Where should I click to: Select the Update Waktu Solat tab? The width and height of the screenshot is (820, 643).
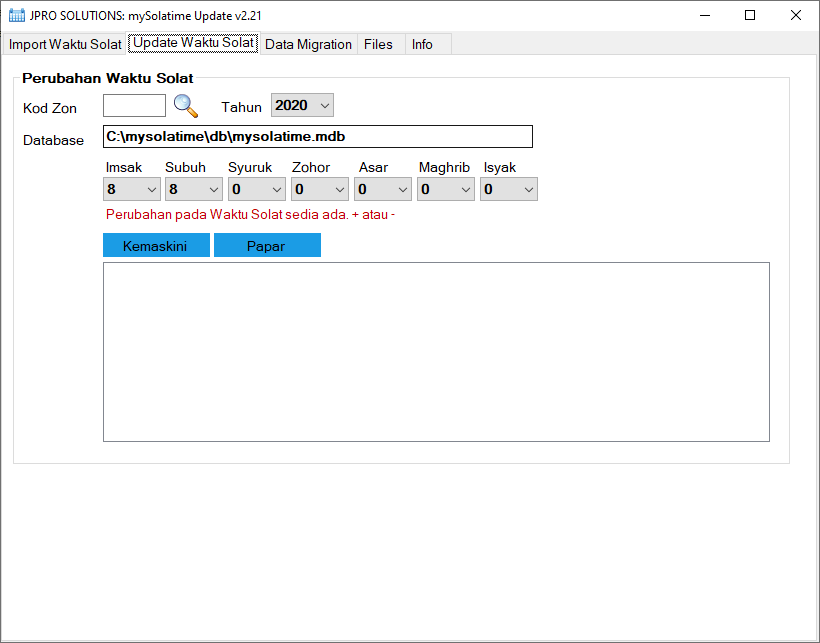tap(193, 43)
